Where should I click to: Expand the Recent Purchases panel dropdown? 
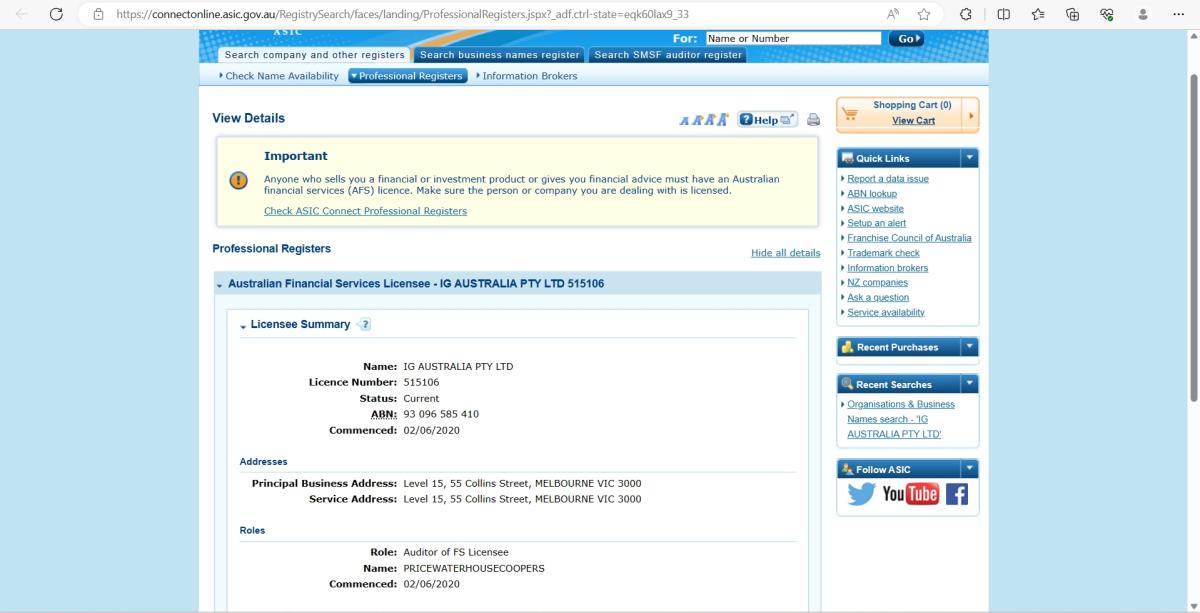tap(968, 347)
